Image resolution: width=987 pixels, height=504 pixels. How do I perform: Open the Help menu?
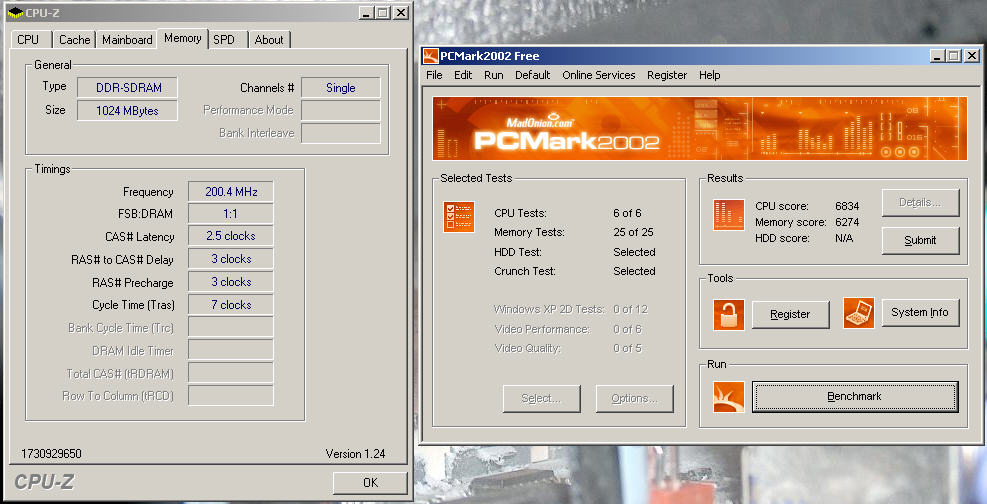pyautogui.click(x=709, y=75)
